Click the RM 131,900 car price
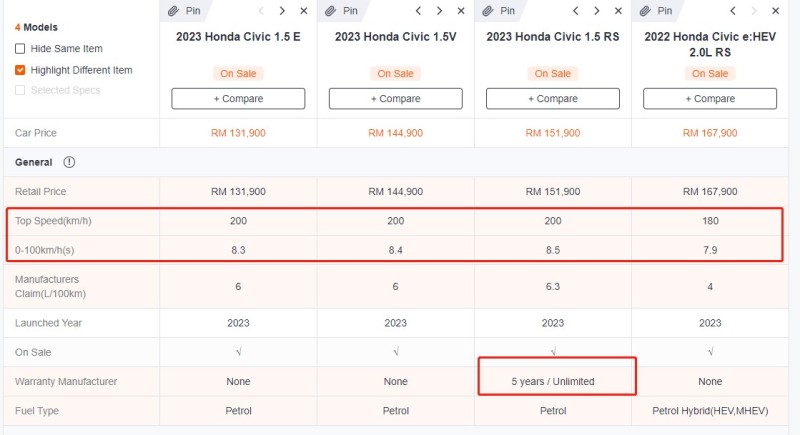 click(x=238, y=133)
